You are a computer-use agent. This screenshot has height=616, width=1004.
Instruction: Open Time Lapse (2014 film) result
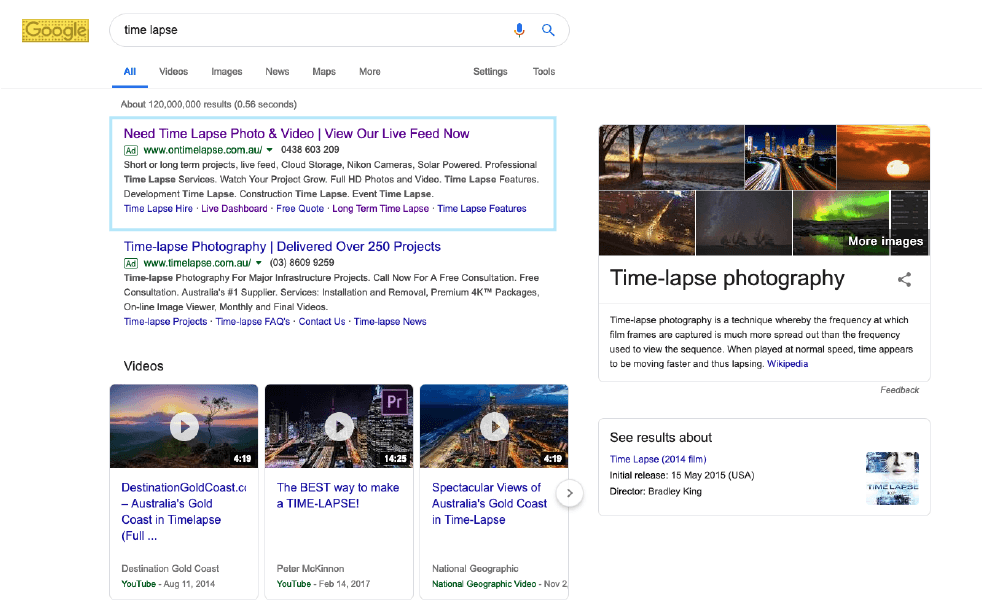click(658, 459)
